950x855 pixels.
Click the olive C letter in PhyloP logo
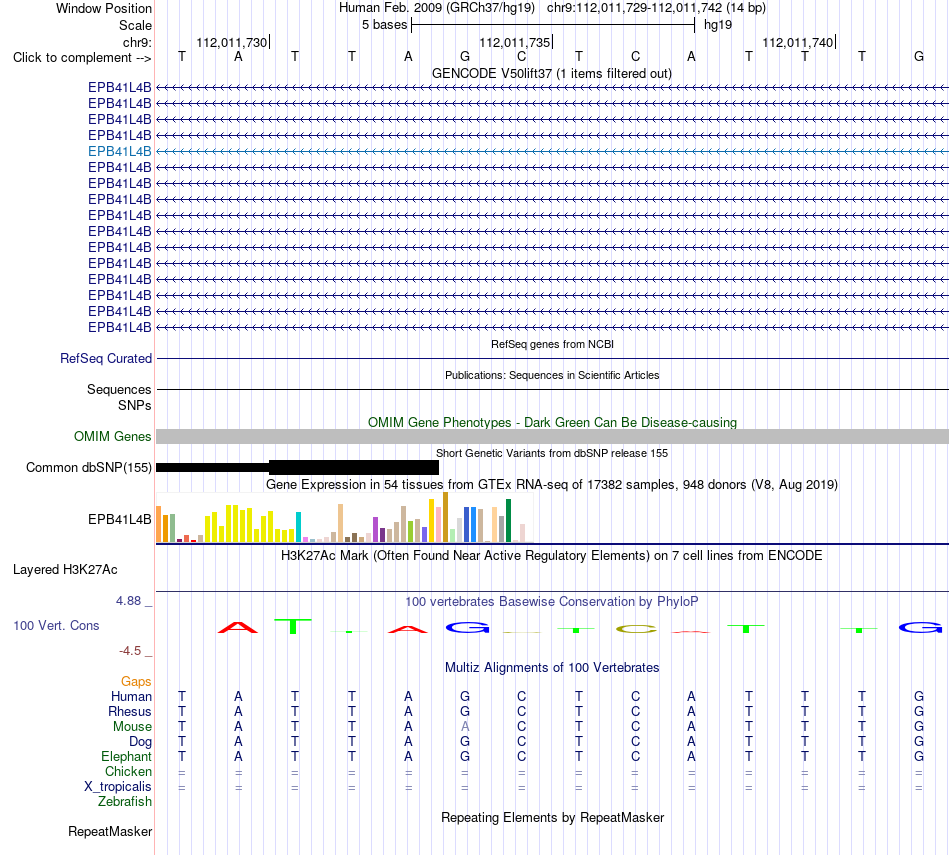click(x=636, y=629)
